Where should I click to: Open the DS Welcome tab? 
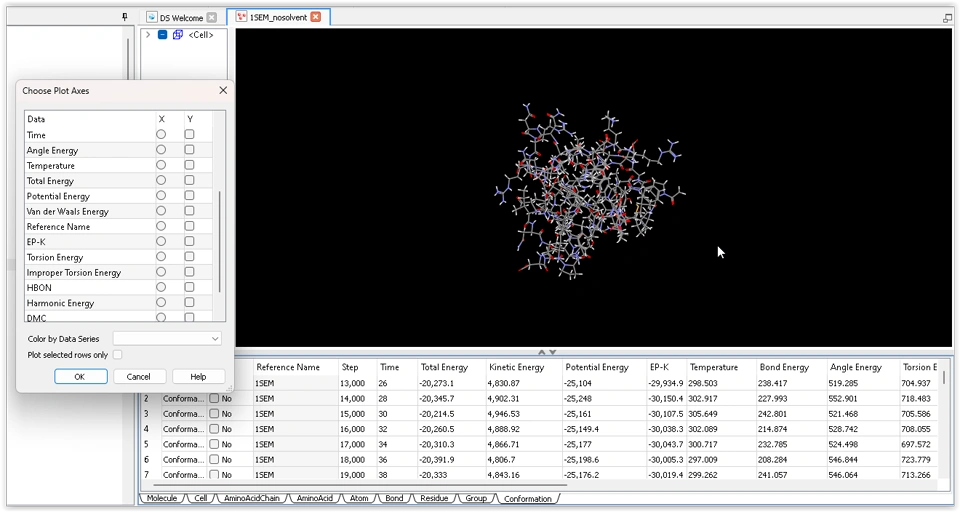pyautogui.click(x=180, y=18)
